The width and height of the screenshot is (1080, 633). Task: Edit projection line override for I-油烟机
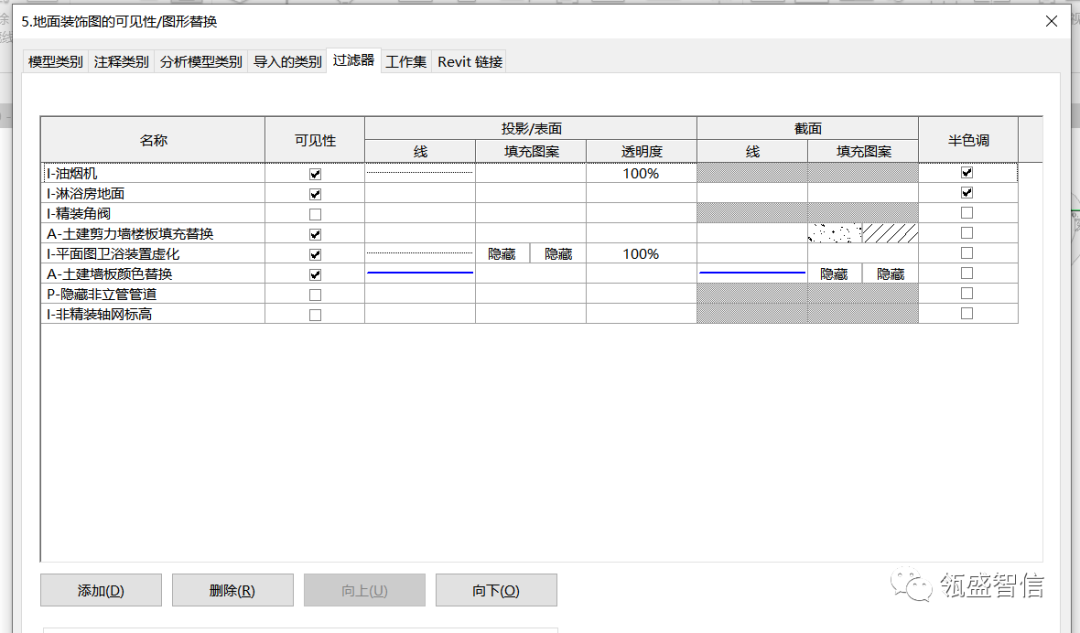(x=419, y=172)
